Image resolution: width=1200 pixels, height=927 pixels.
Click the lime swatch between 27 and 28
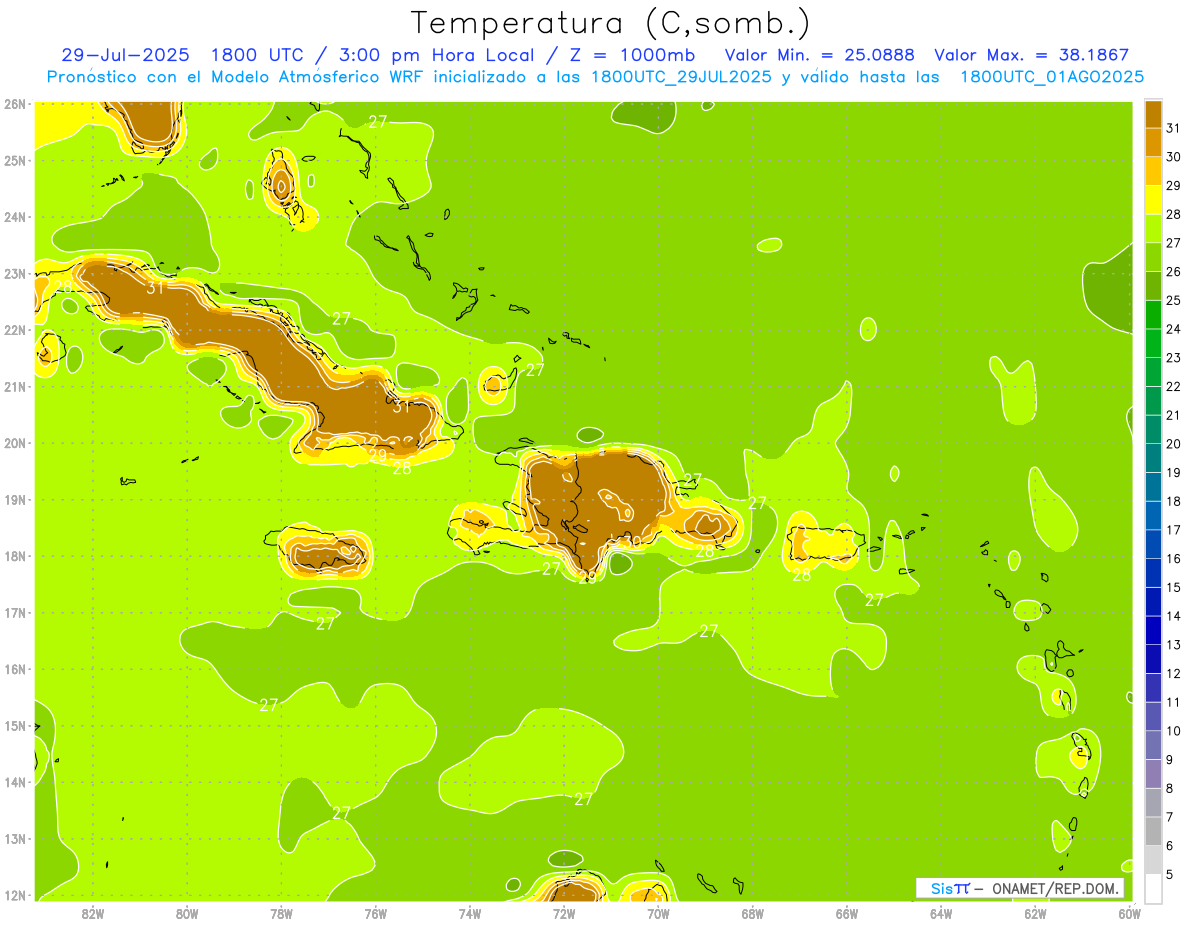(1153, 228)
